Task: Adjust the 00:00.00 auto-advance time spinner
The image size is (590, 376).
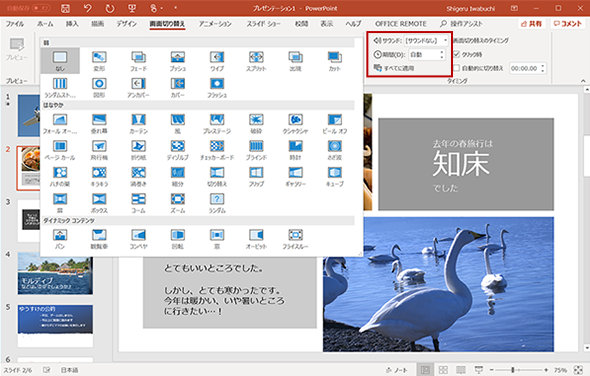Action: click(543, 68)
